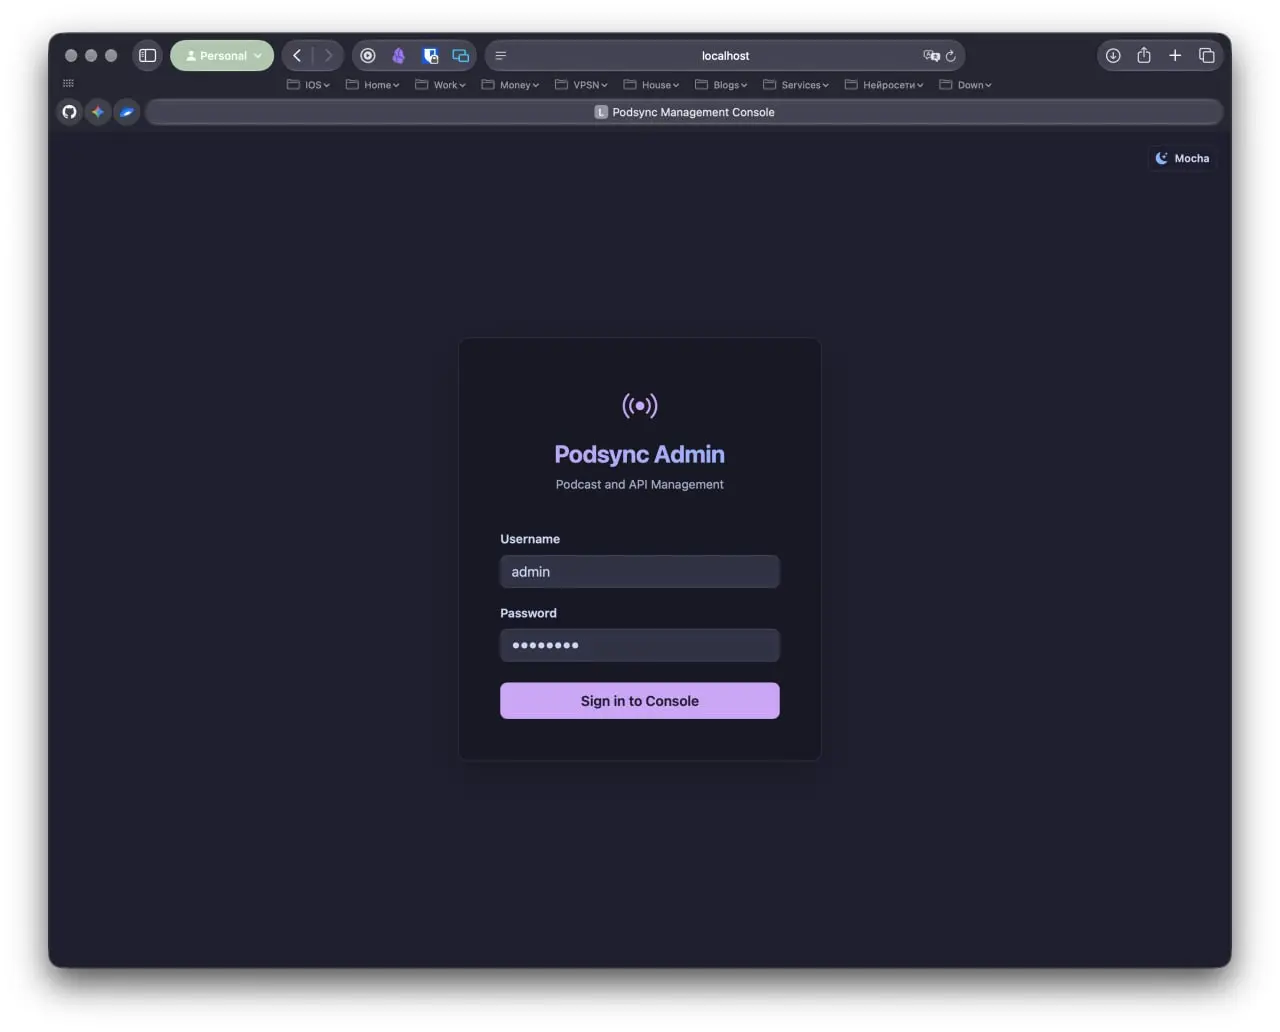Select the Podsync Management Console tab

(685, 112)
